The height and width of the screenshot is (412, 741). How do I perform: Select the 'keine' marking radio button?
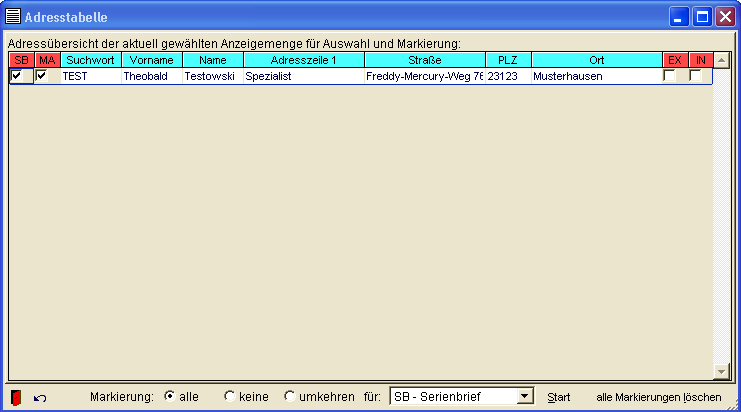click(x=230, y=396)
